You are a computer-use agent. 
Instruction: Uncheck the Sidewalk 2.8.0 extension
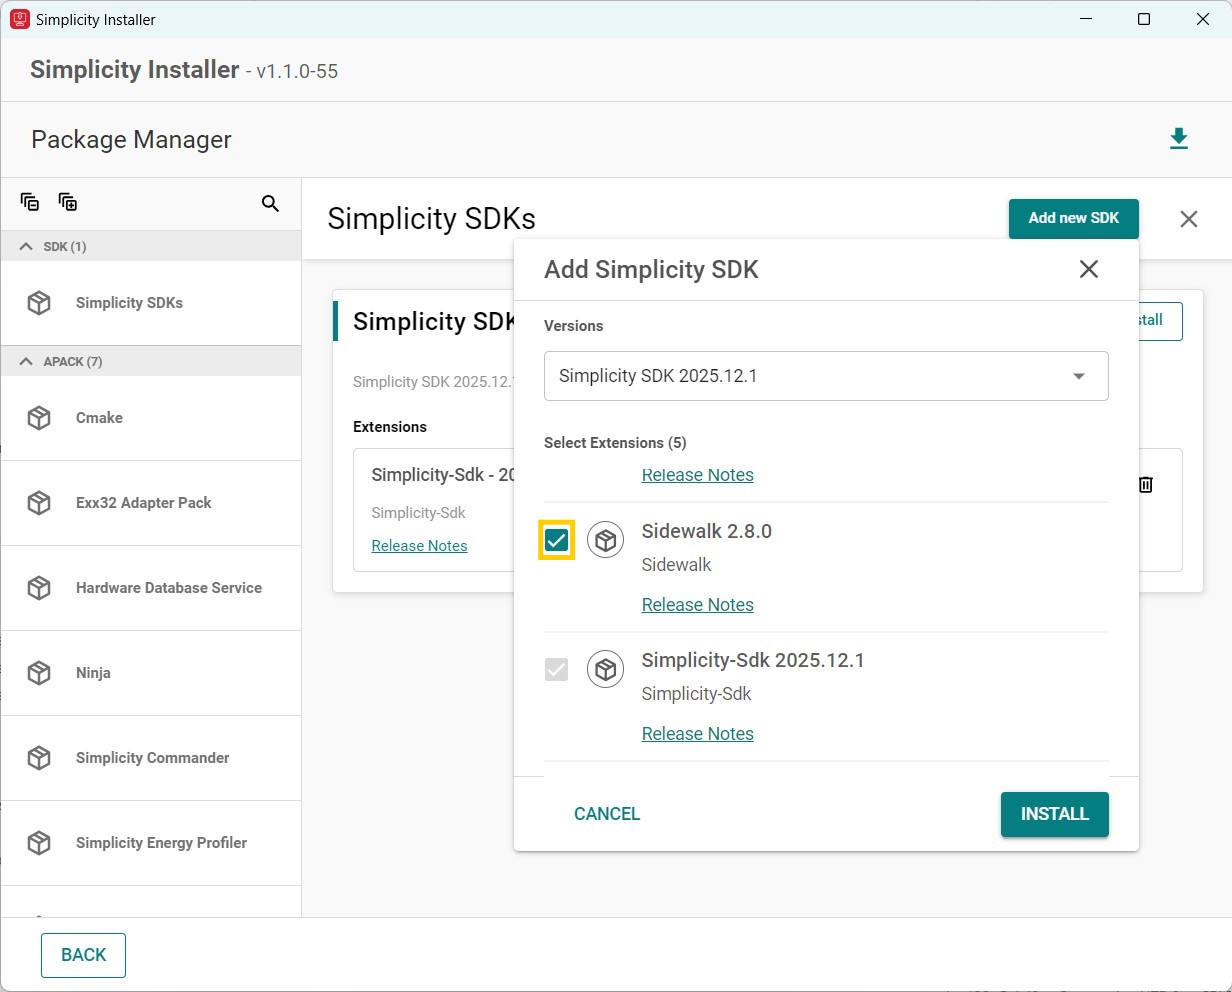557,539
